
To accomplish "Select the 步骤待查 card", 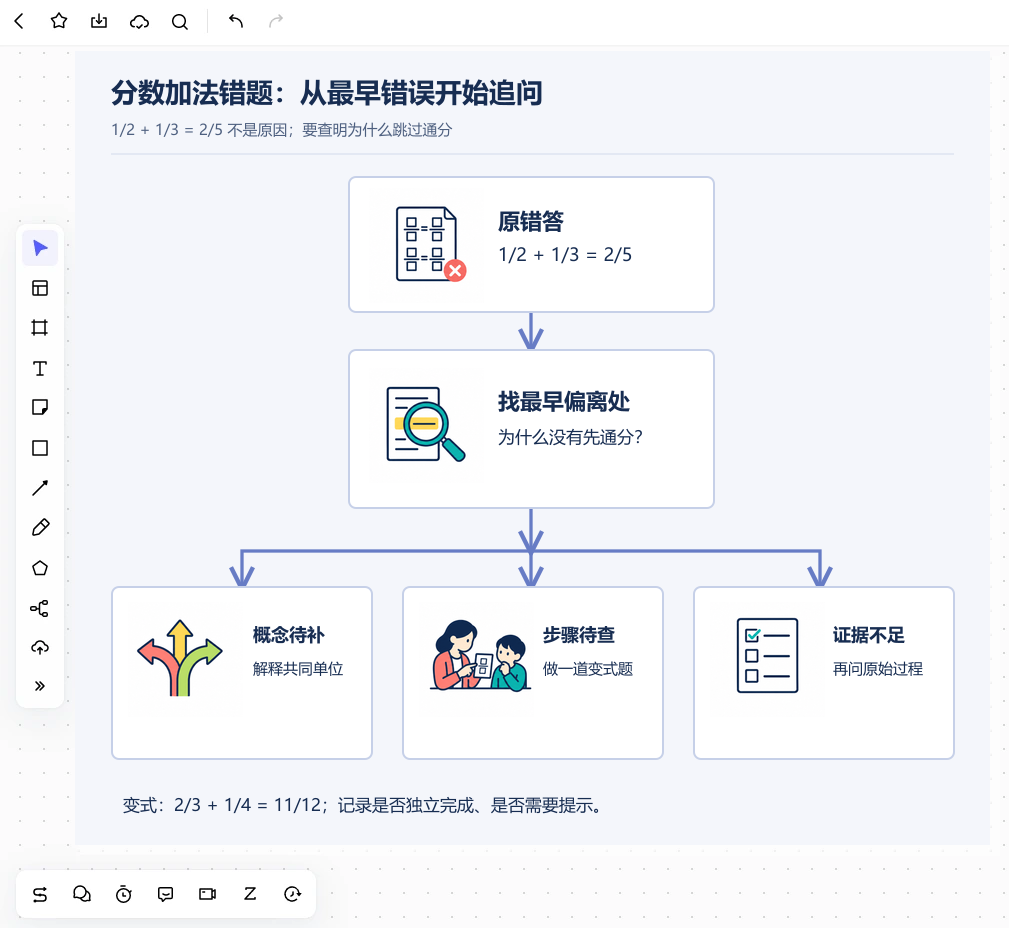I will tap(533, 673).
